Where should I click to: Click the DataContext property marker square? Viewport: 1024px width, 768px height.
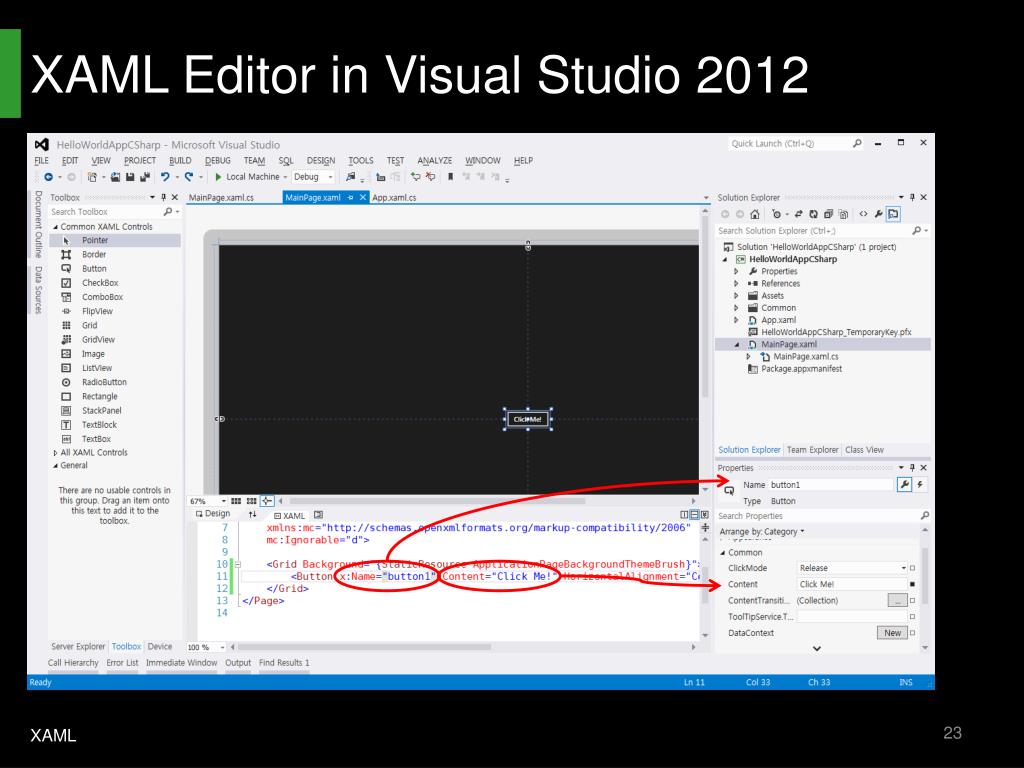click(x=912, y=633)
